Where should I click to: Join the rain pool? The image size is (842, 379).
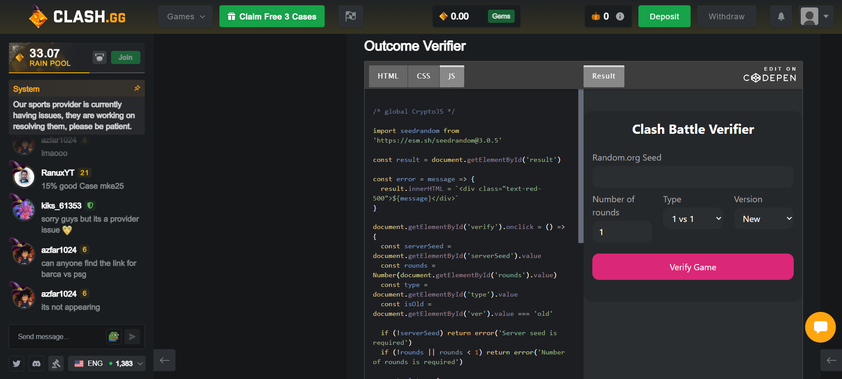coord(126,57)
